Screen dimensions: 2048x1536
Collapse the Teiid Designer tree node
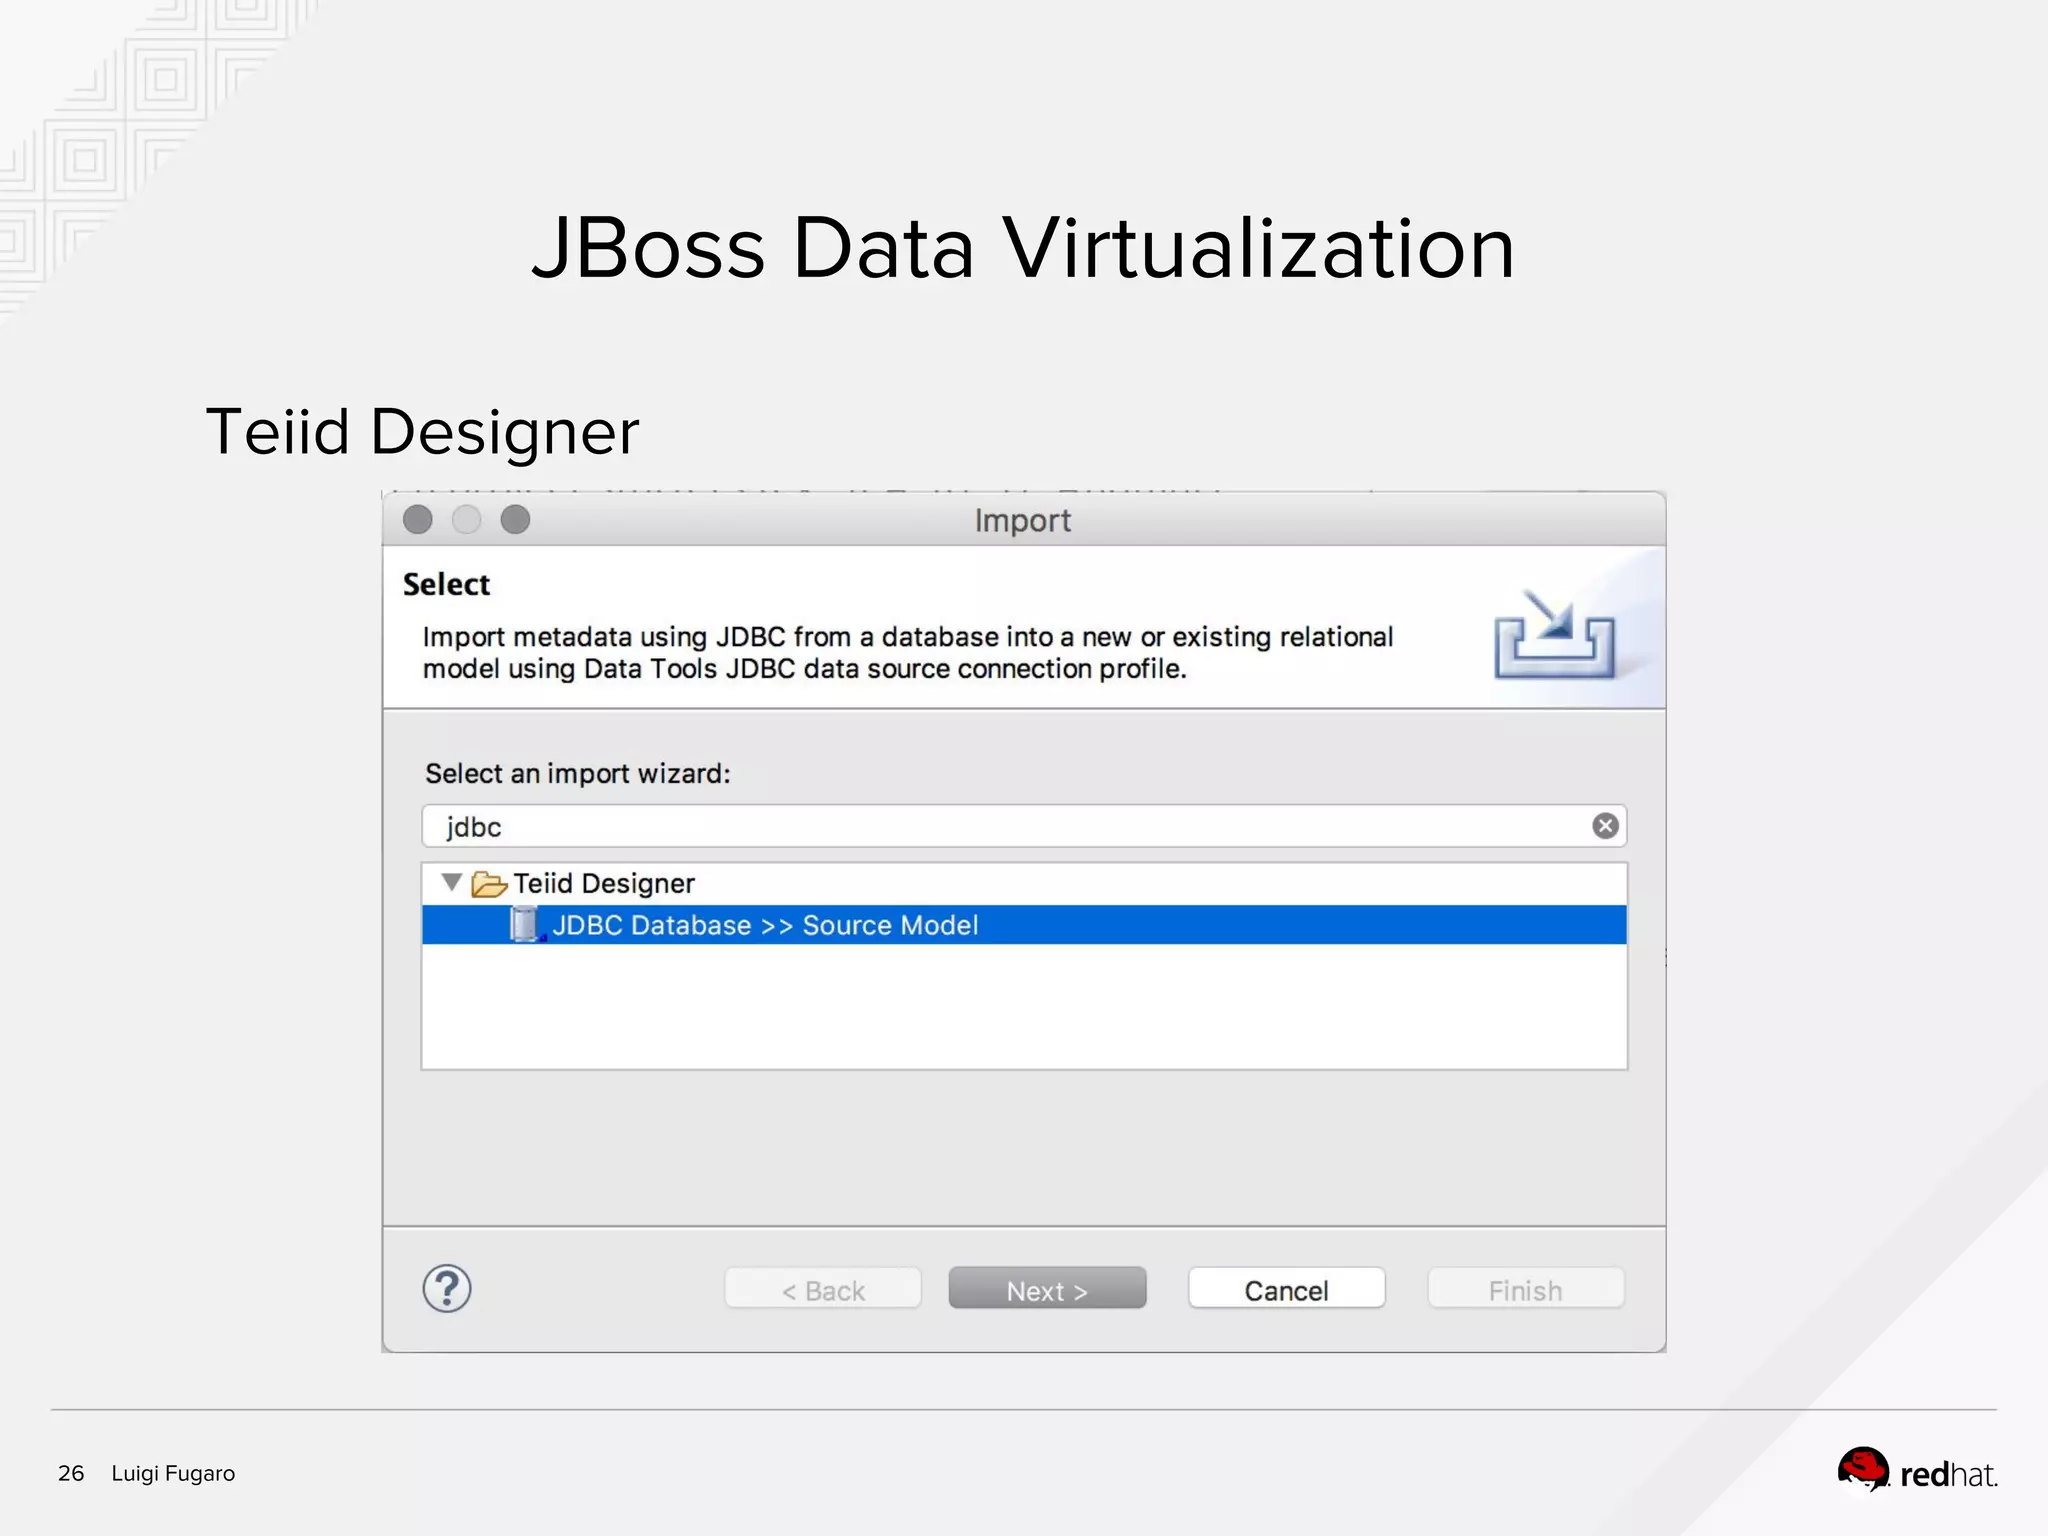(452, 883)
